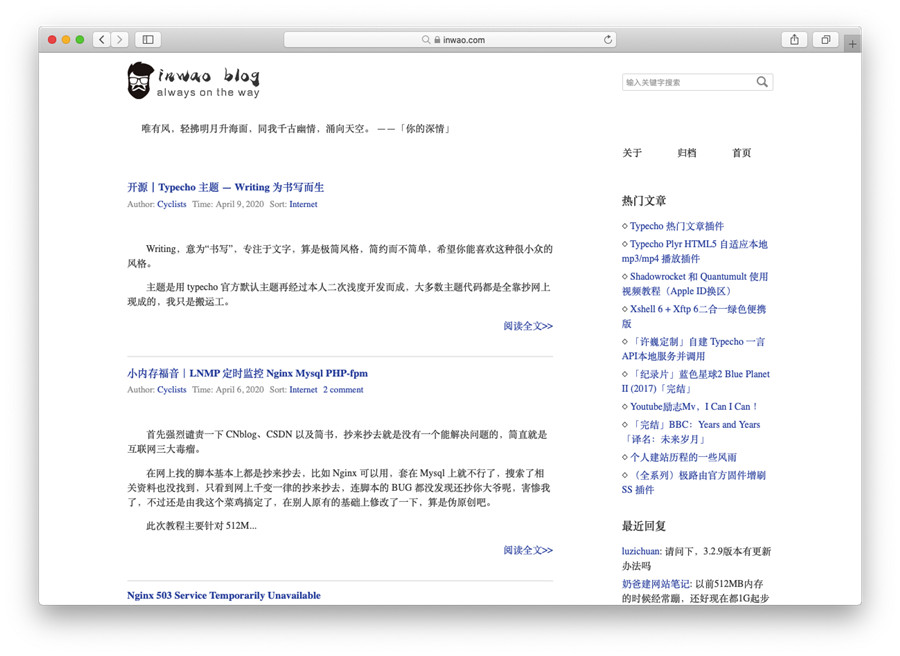Toggle the Safari sidebar panel
Image resolution: width=900 pixels, height=656 pixels.
(147, 39)
